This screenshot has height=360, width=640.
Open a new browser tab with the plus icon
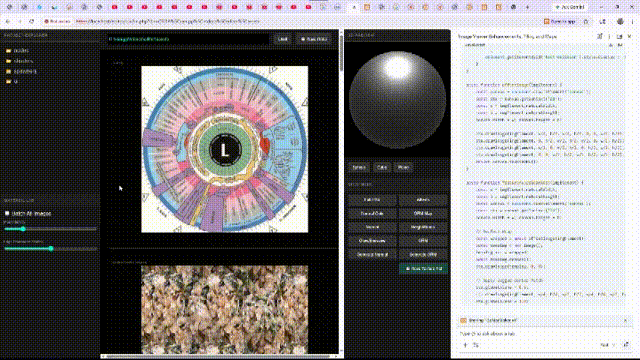point(527,7)
